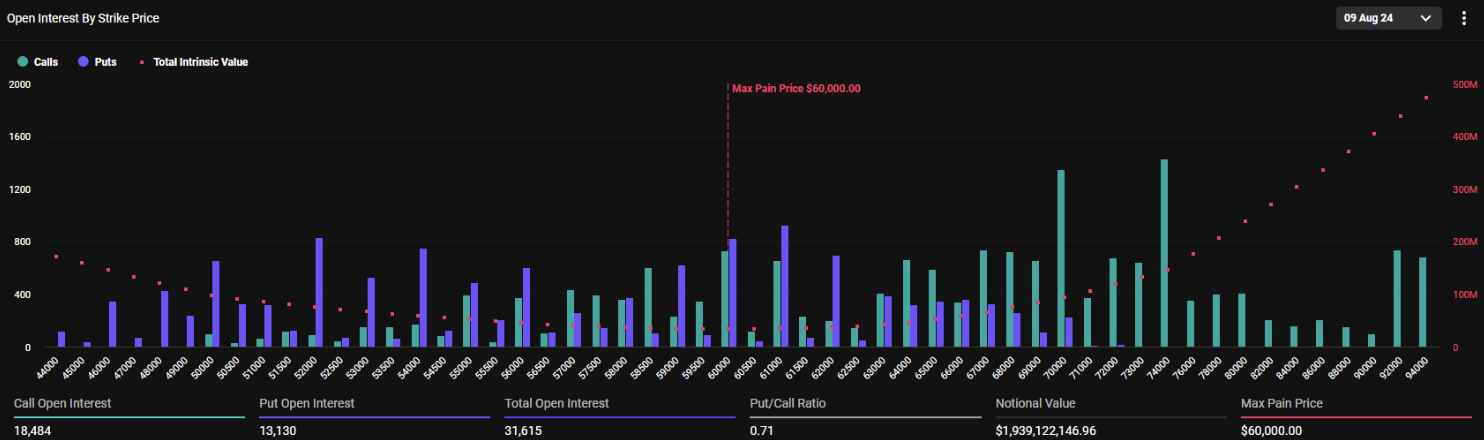
Task: Open the 09 Aug 24 expiry dropdown
Action: (1388, 18)
